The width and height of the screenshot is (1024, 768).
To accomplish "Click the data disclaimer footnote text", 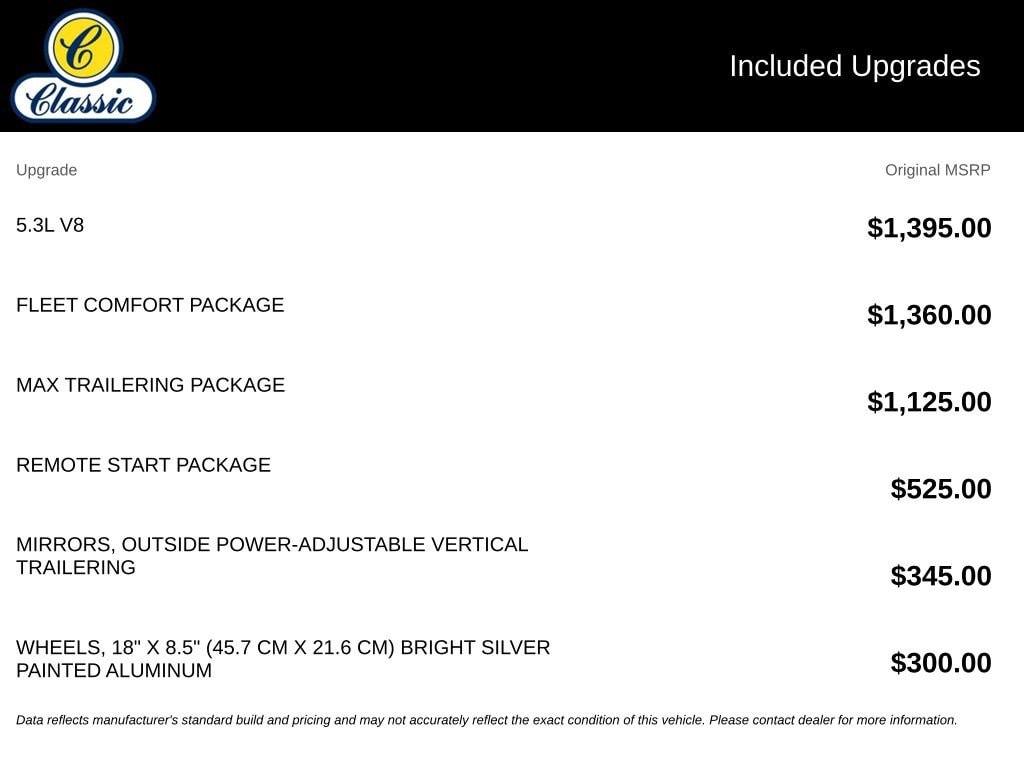I will point(487,720).
